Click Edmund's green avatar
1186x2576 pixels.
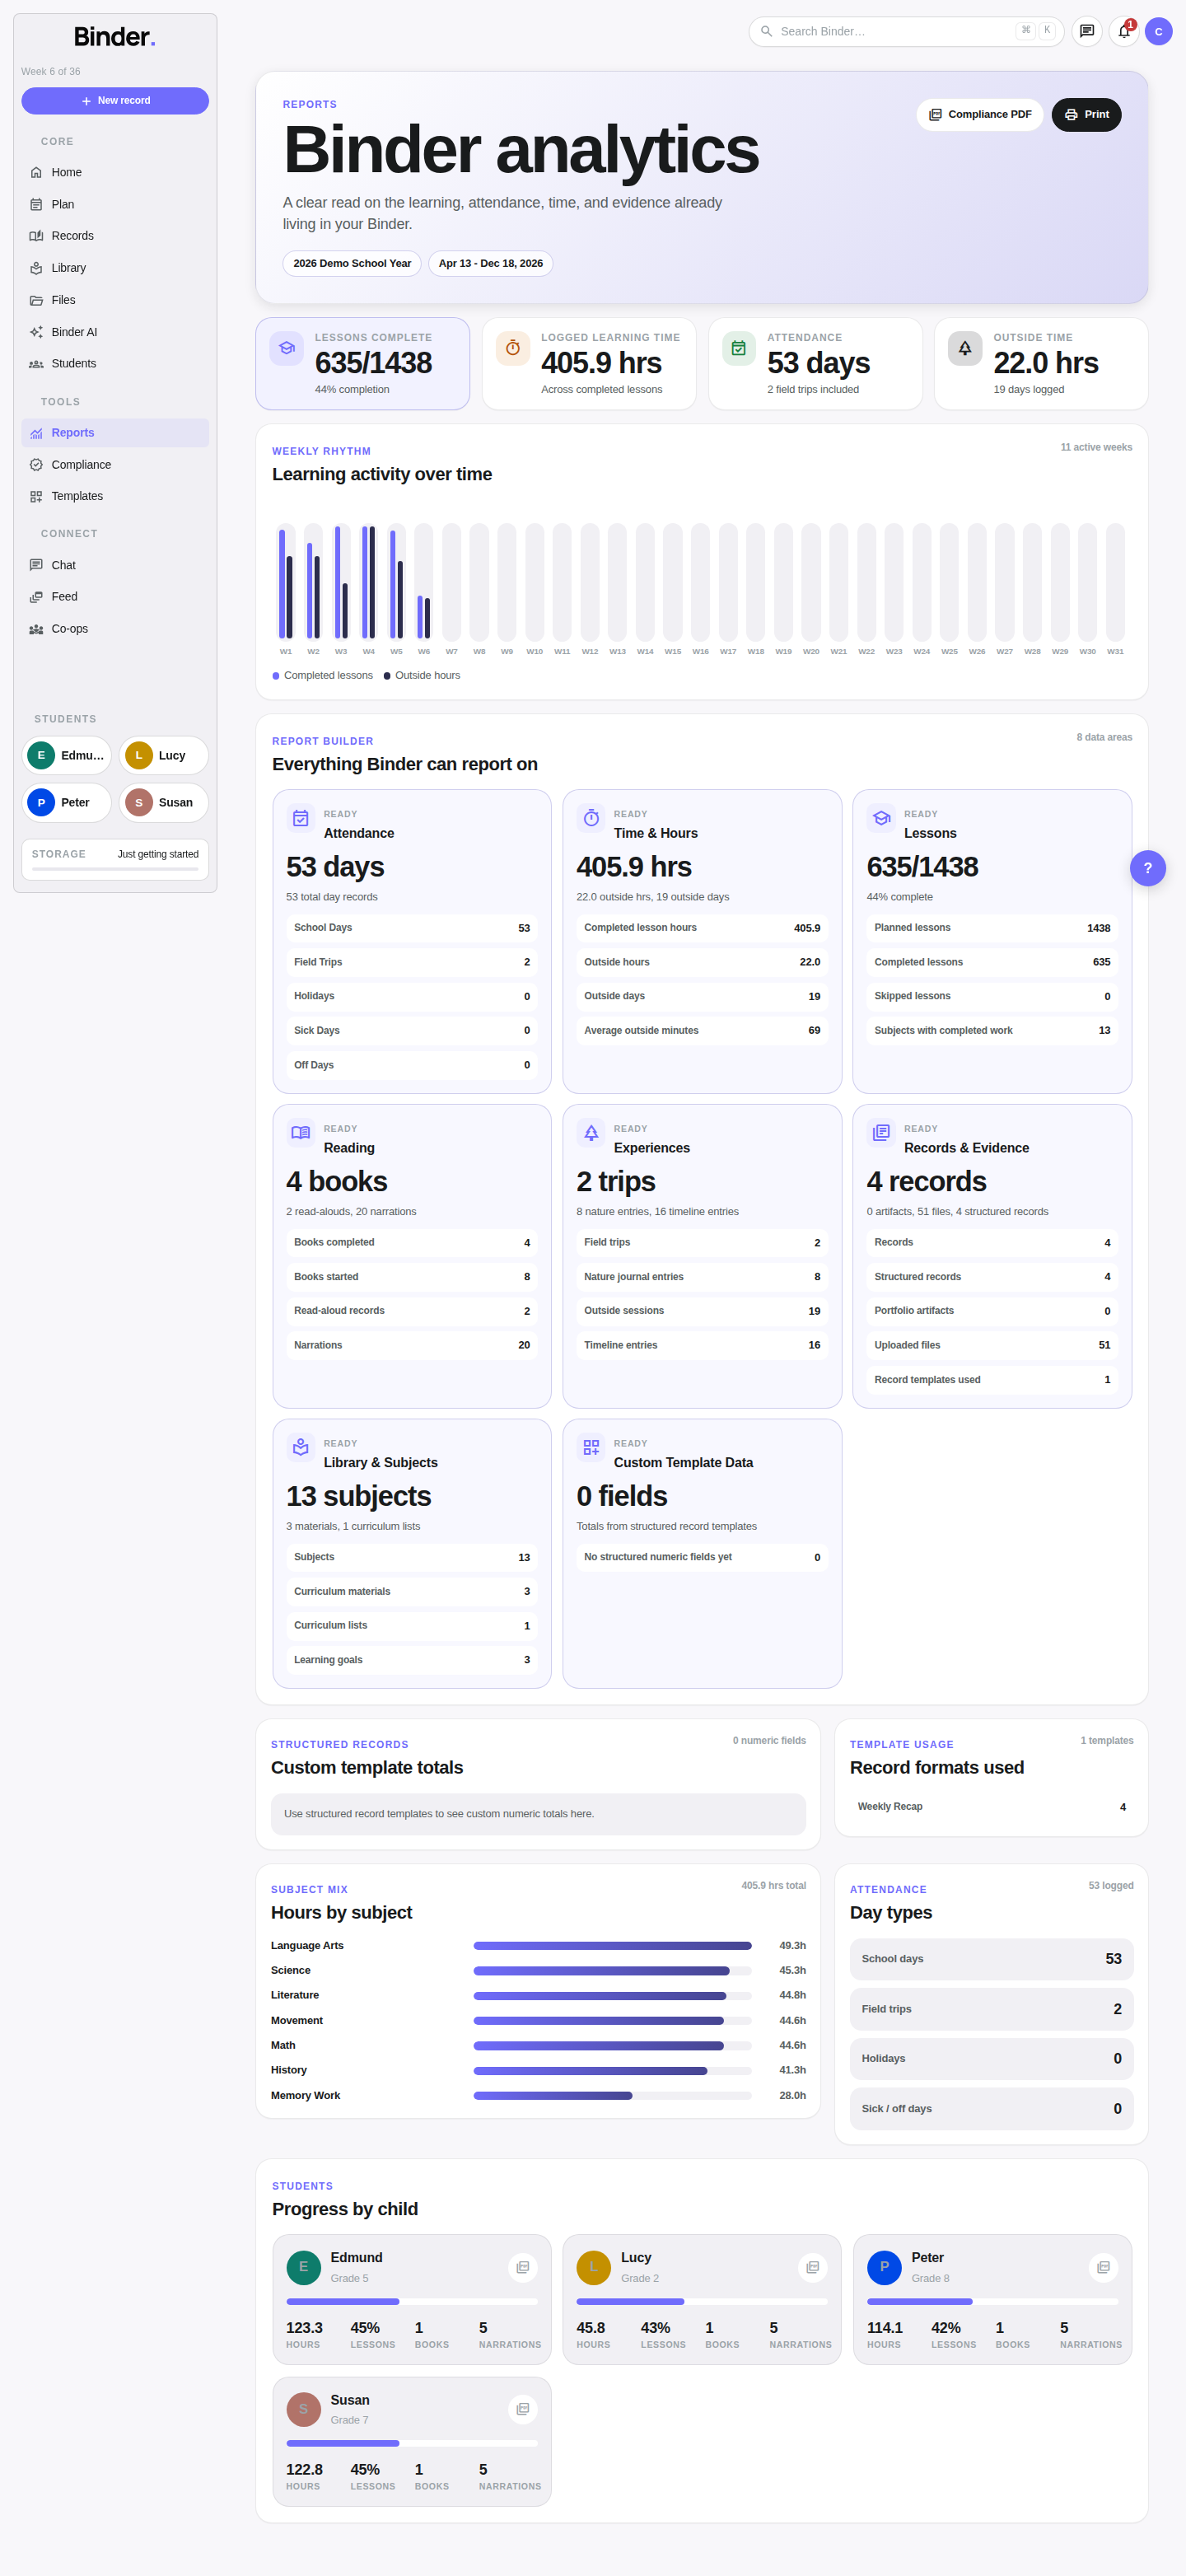[x=304, y=2267]
